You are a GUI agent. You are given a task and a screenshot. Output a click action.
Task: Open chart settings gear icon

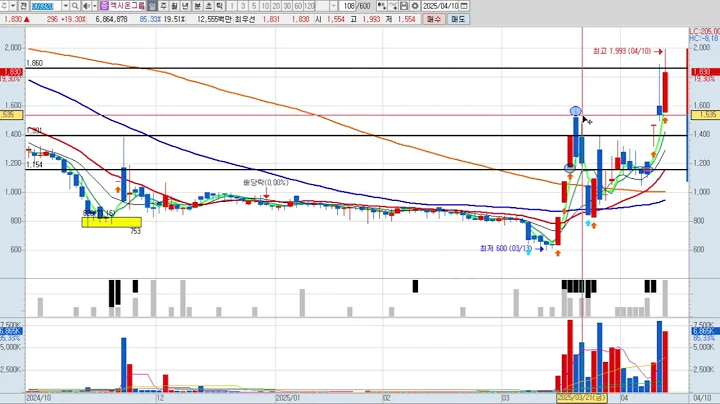tap(415, 6)
